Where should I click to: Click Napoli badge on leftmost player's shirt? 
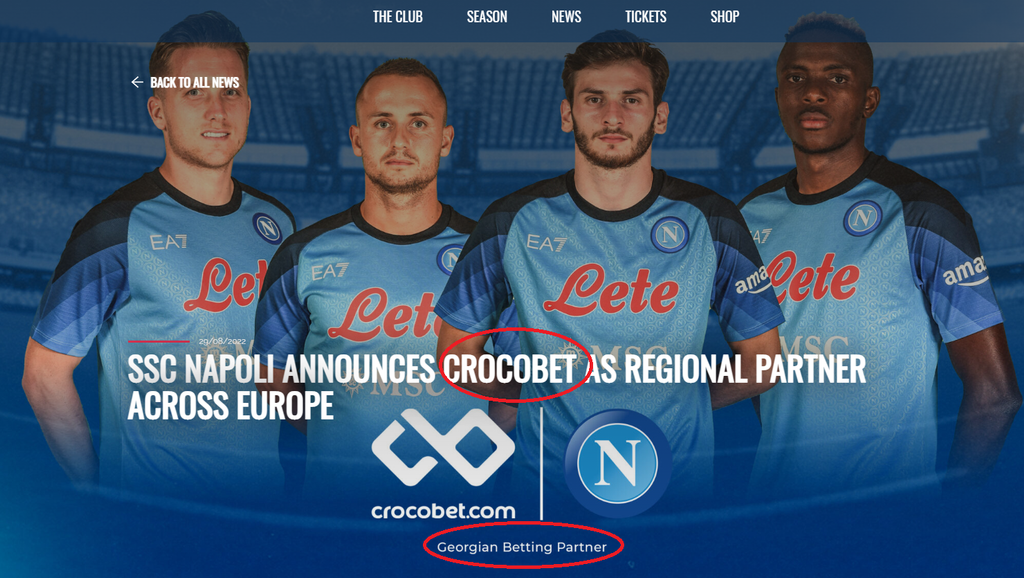[267, 229]
